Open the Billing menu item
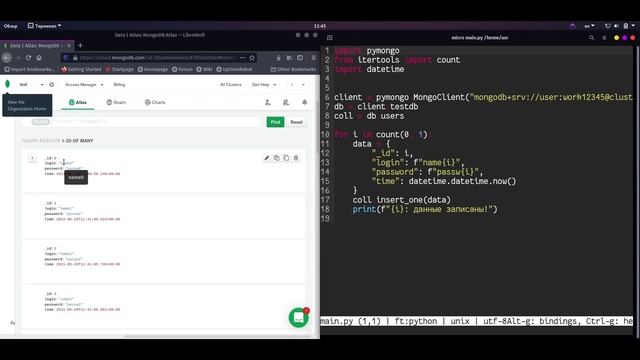The image size is (640, 360). (119, 84)
